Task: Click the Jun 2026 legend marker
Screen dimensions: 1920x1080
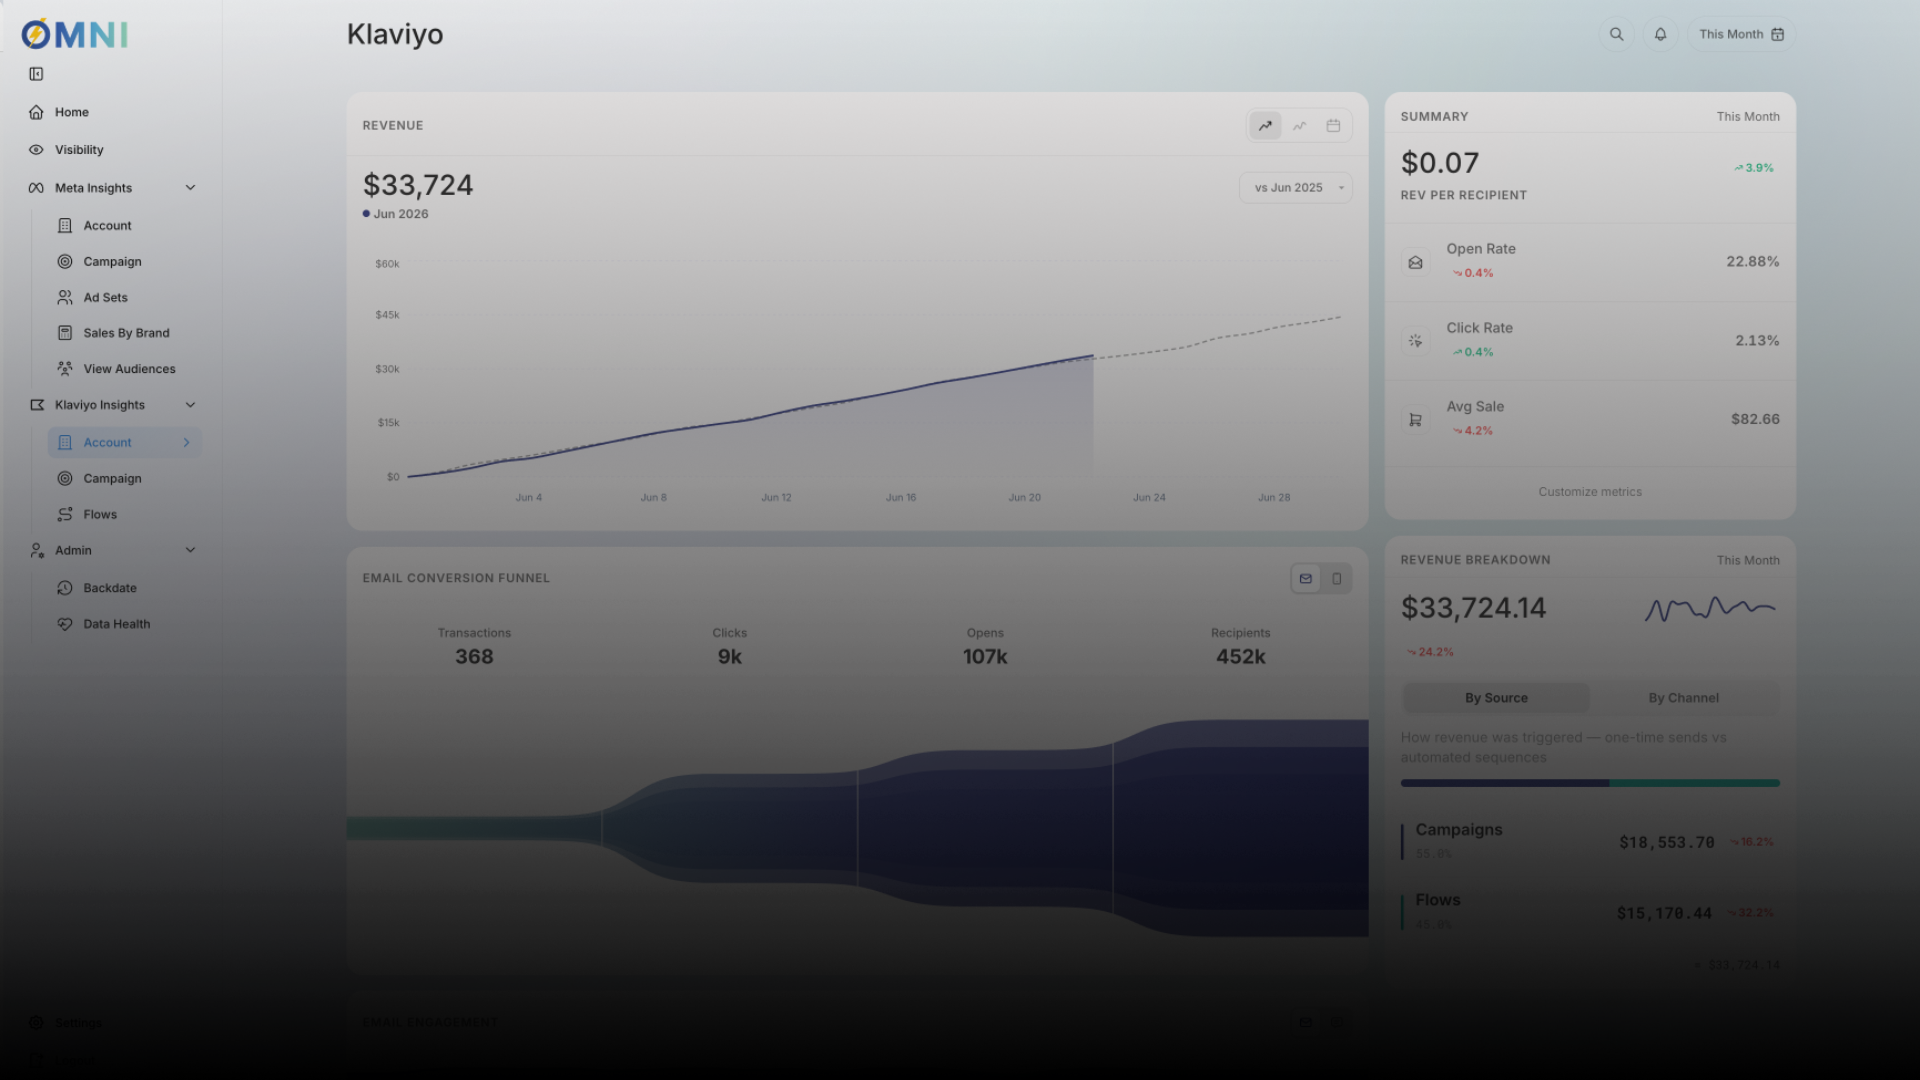Action: pyautogui.click(x=366, y=214)
